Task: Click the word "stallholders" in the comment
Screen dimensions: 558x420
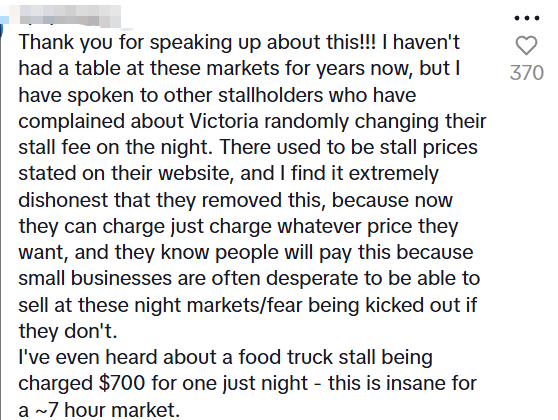Action: [270, 95]
